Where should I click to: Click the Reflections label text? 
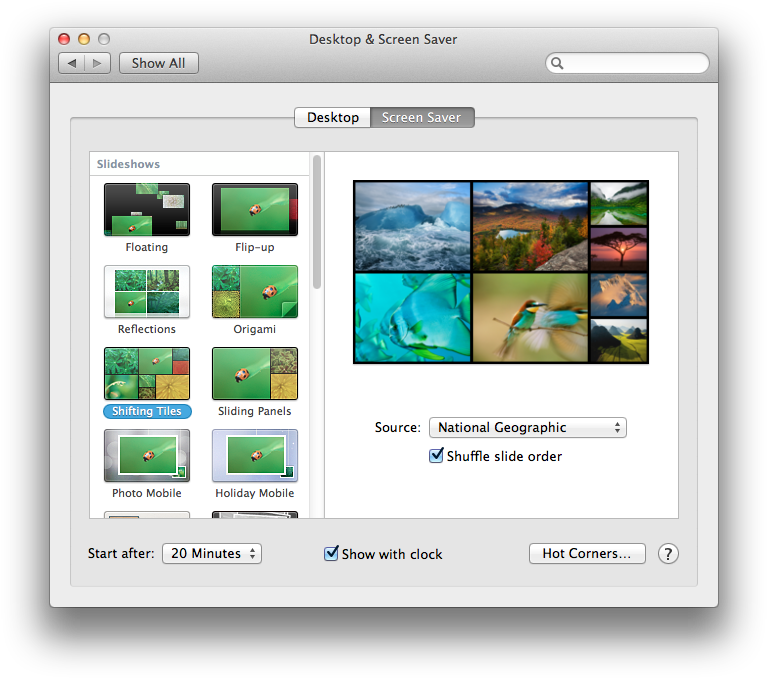[x=147, y=329]
